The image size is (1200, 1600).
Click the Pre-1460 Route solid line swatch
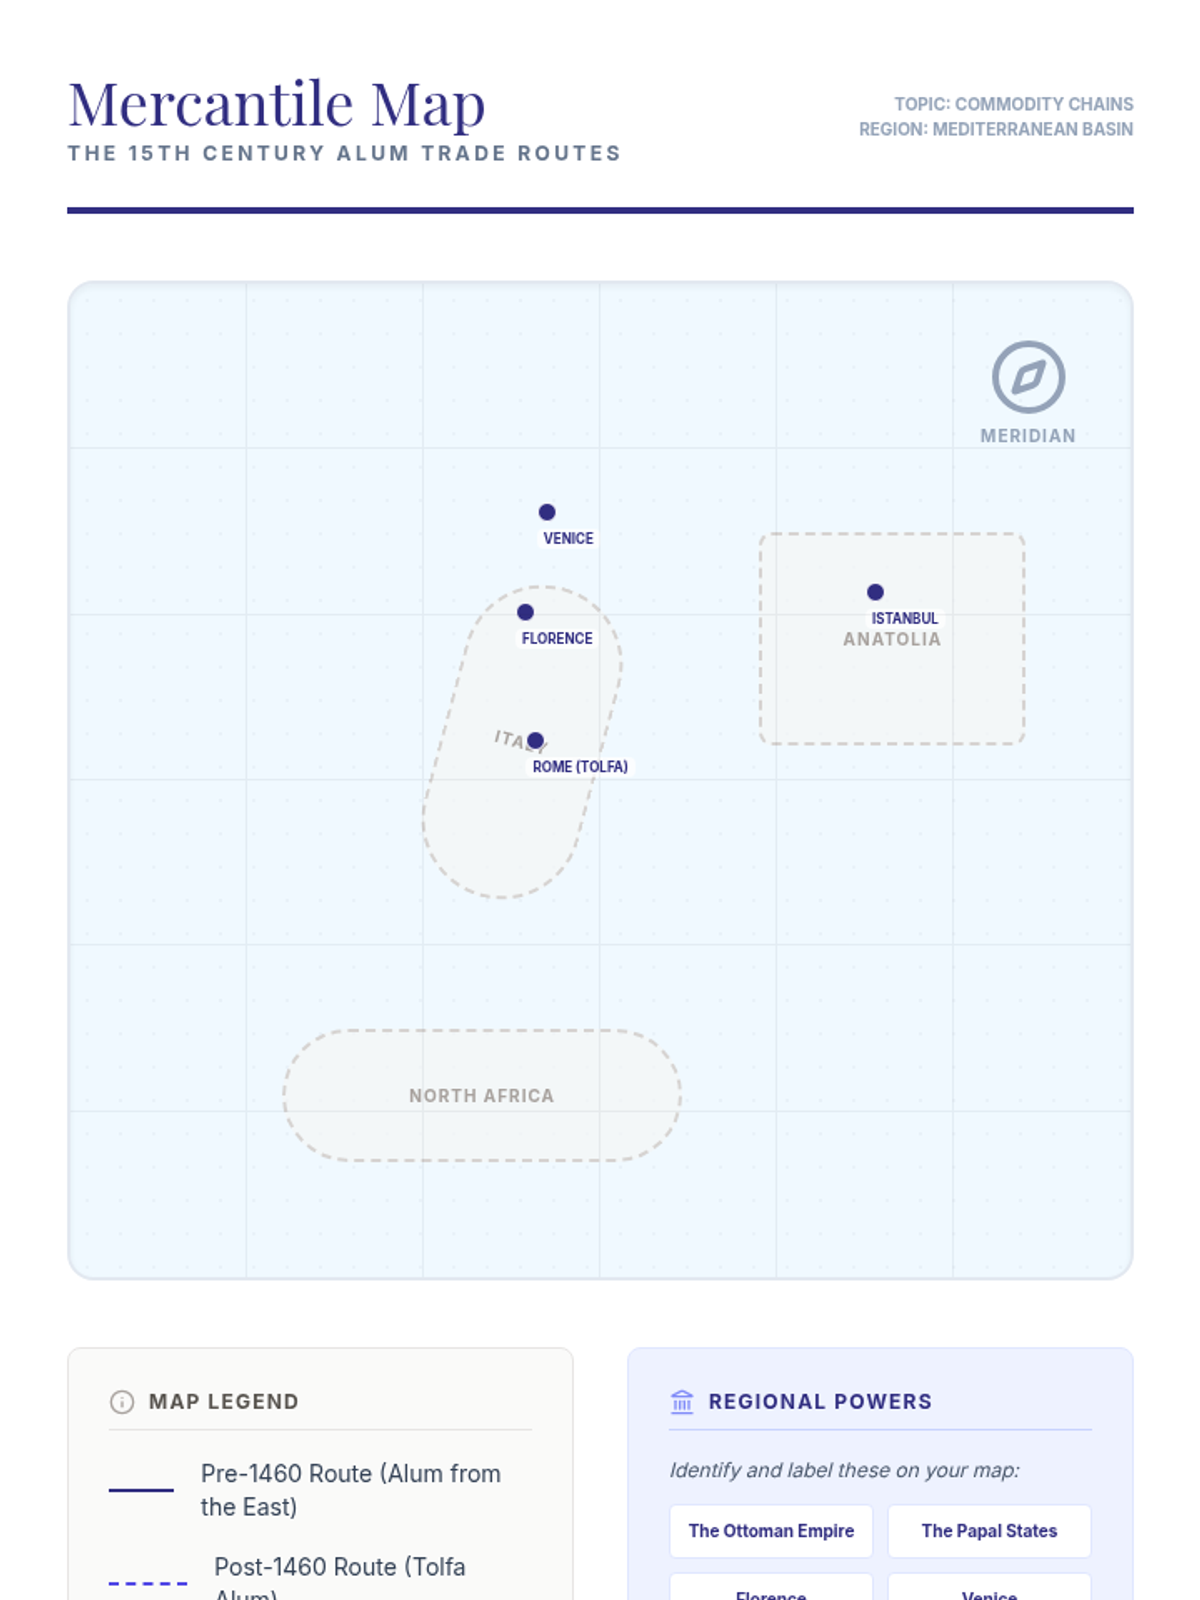(x=141, y=1490)
